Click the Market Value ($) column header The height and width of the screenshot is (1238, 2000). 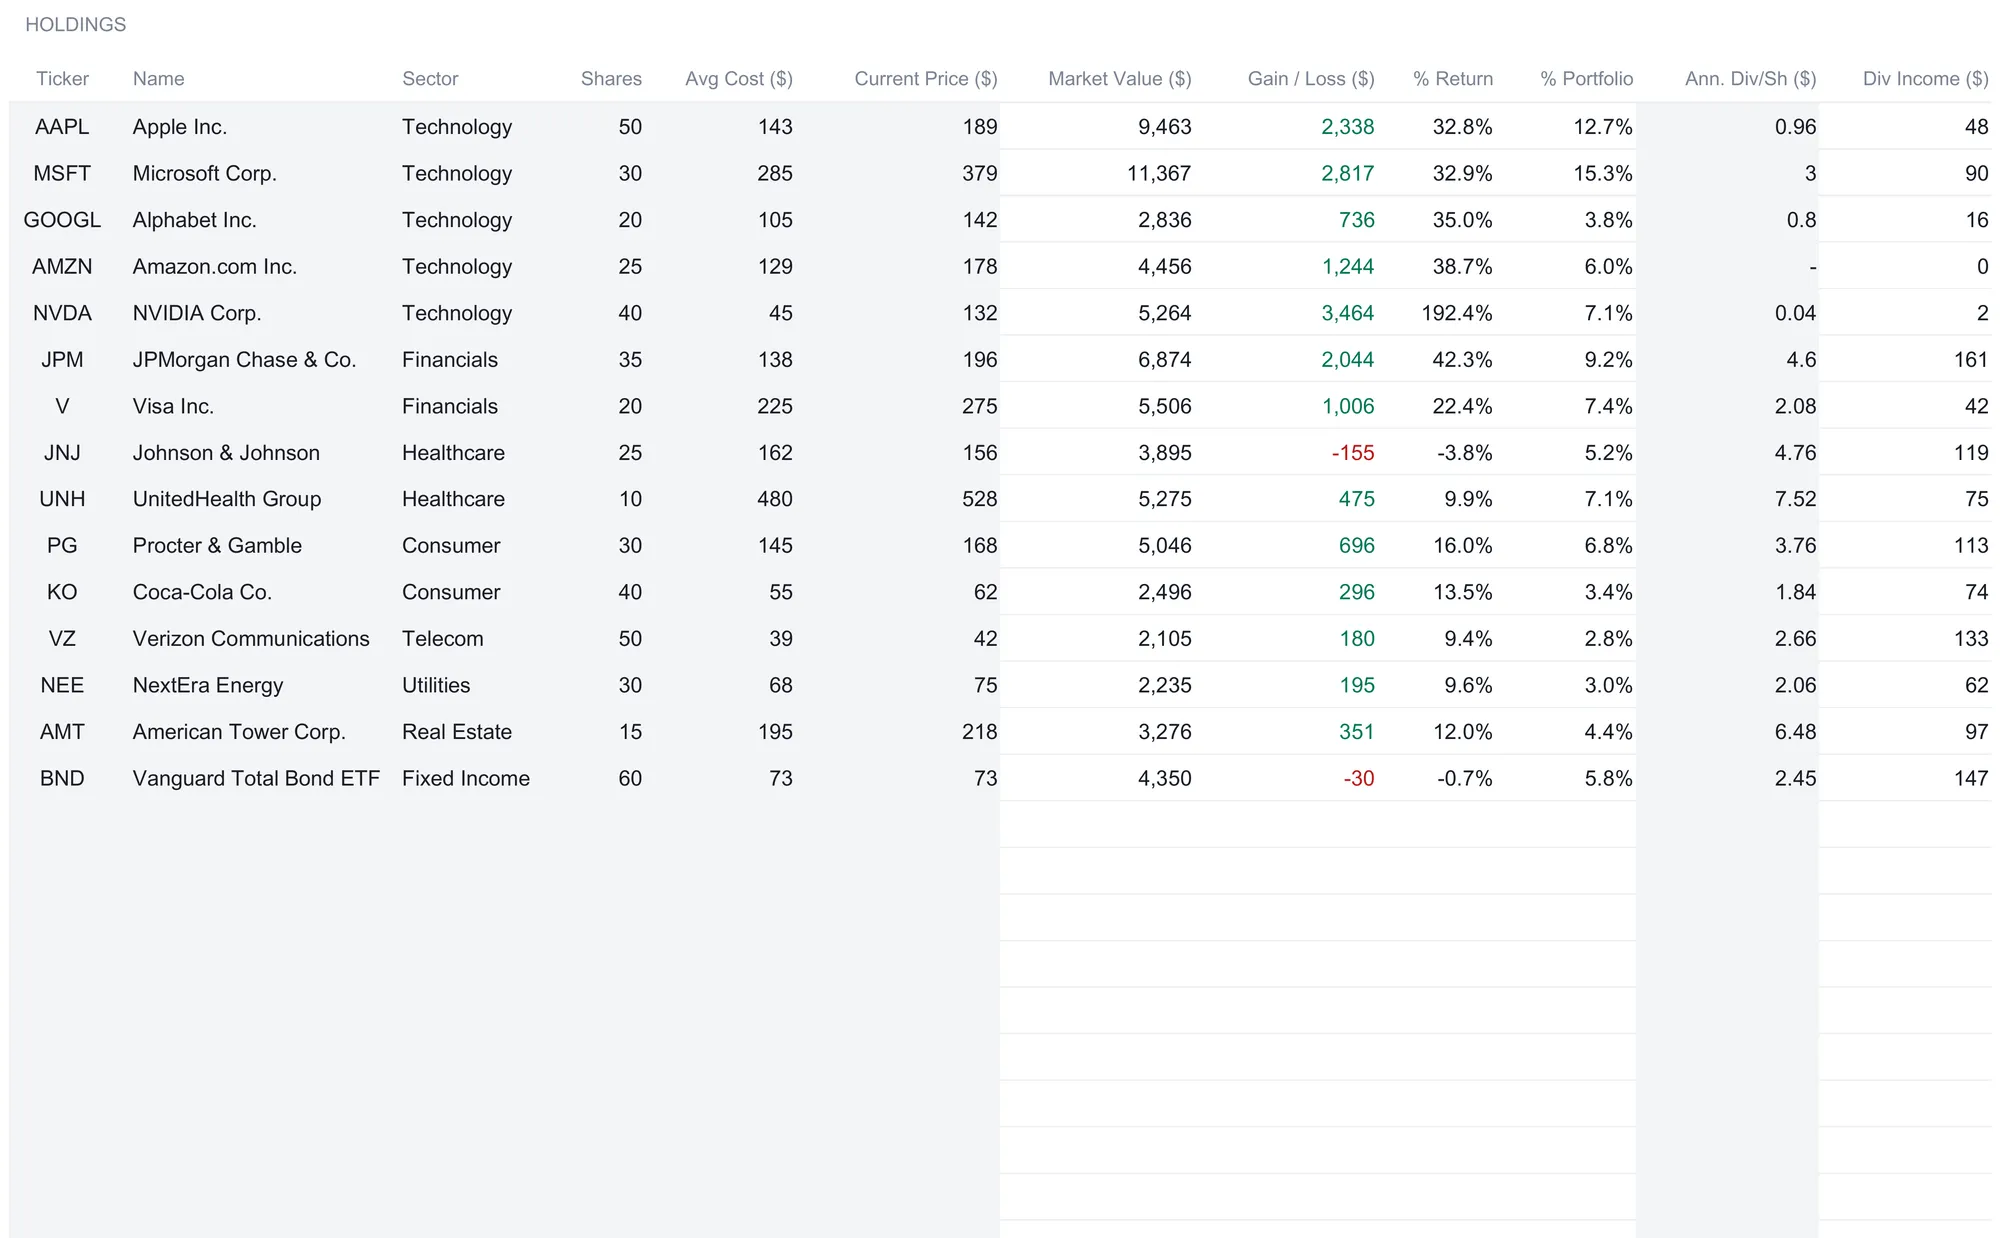[1119, 79]
